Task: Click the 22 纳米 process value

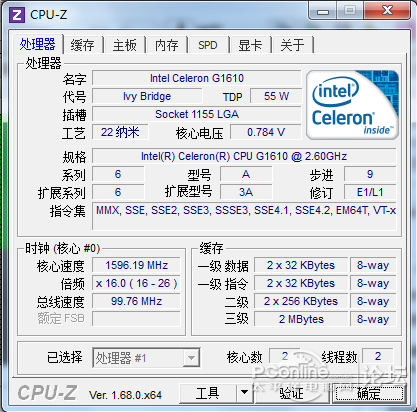Action: pos(120,132)
